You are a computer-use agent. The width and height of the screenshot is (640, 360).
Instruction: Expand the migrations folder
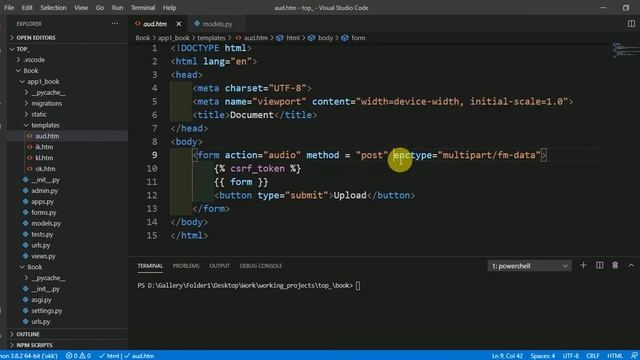tap(67, 103)
